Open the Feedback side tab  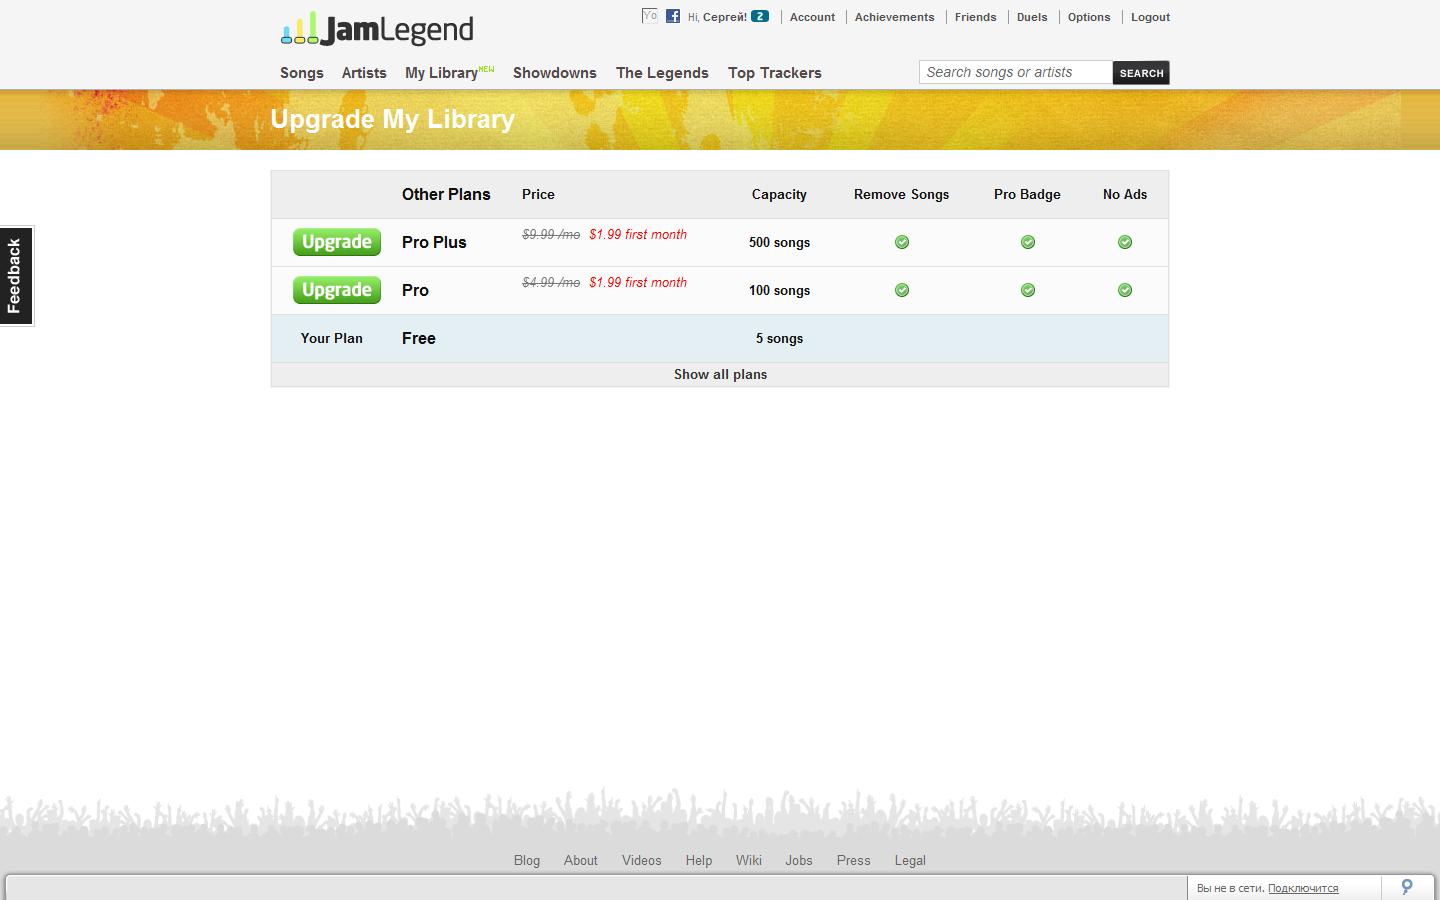[16, 276]
